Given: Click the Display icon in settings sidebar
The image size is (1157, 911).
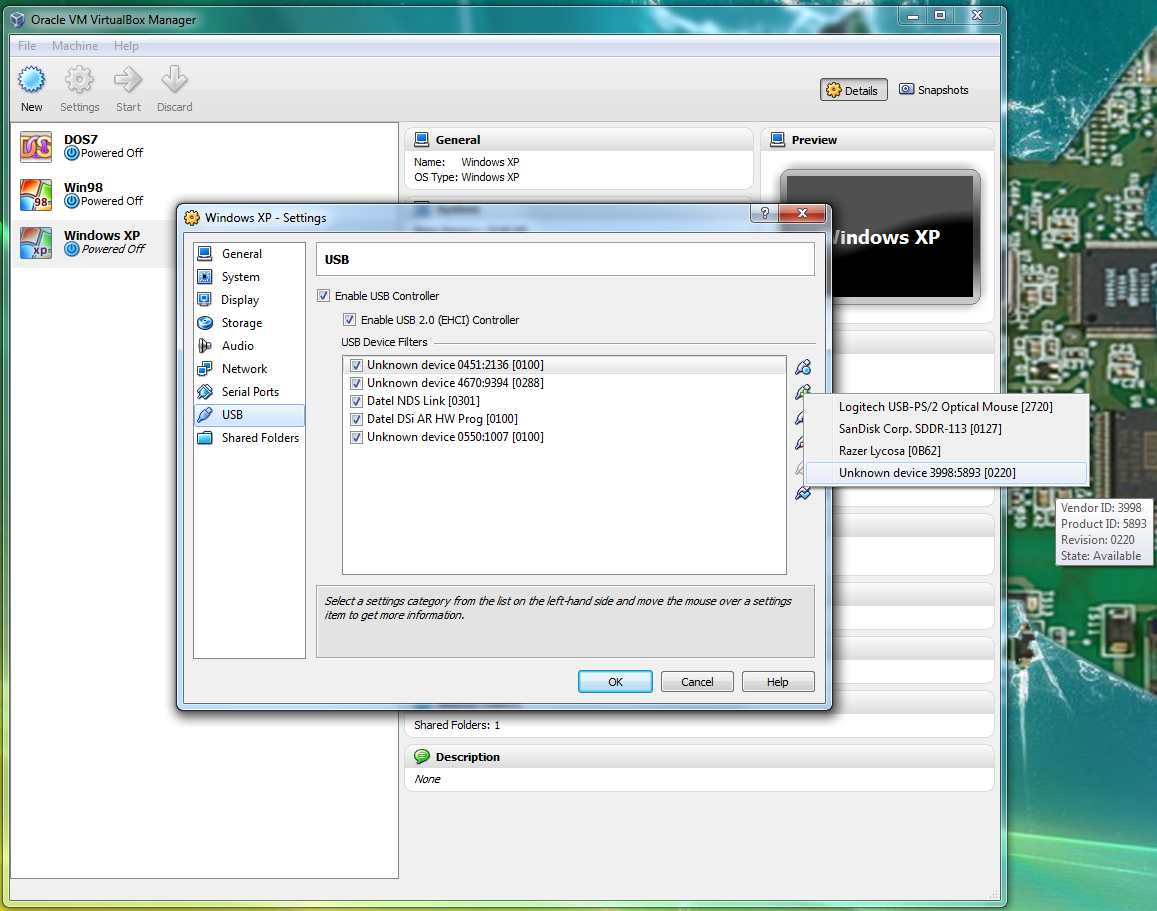Looking at the screenshot, I should pyautogui.click(x=205, y=299).
